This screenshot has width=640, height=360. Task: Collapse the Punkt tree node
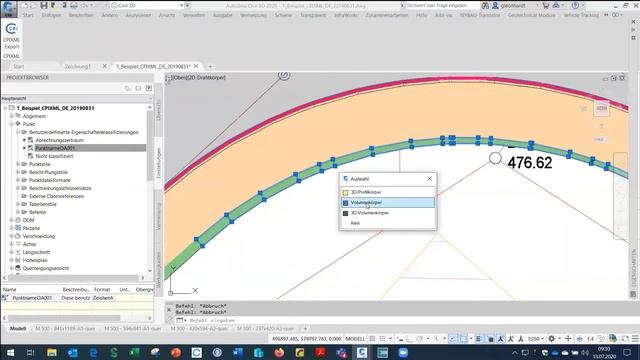point(11,124)
